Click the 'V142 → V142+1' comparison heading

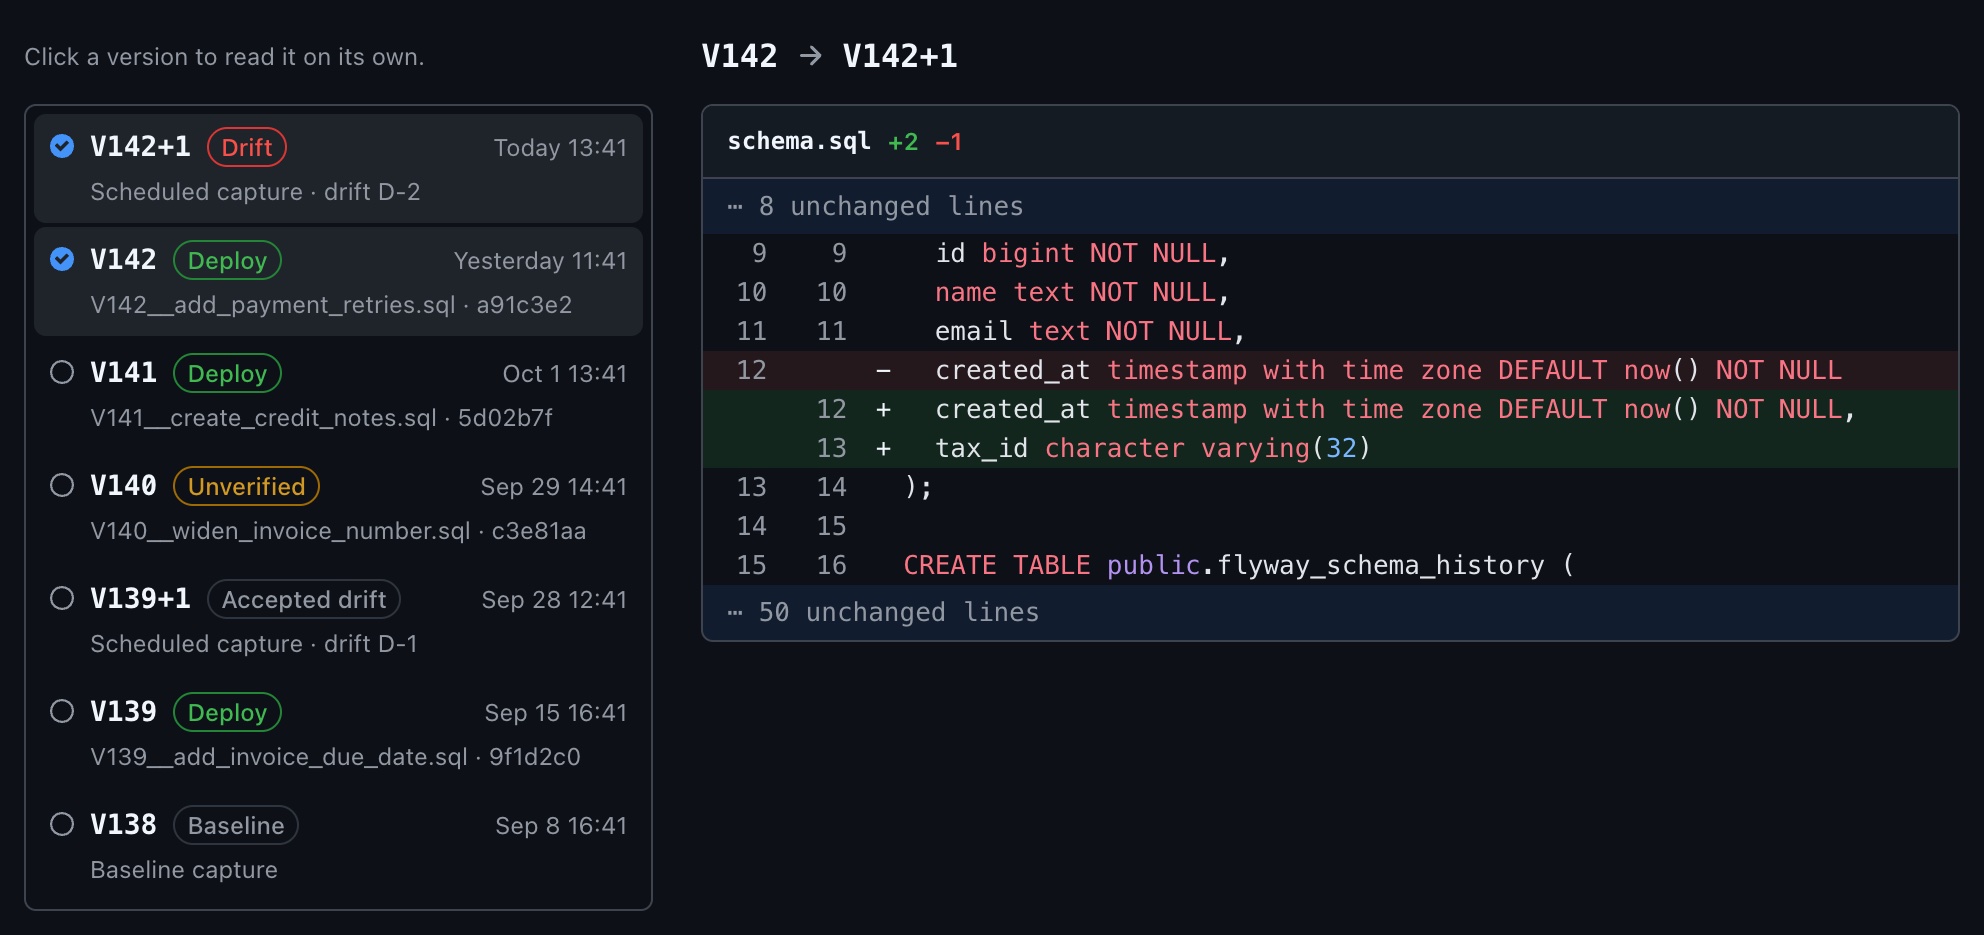[829, 56]
